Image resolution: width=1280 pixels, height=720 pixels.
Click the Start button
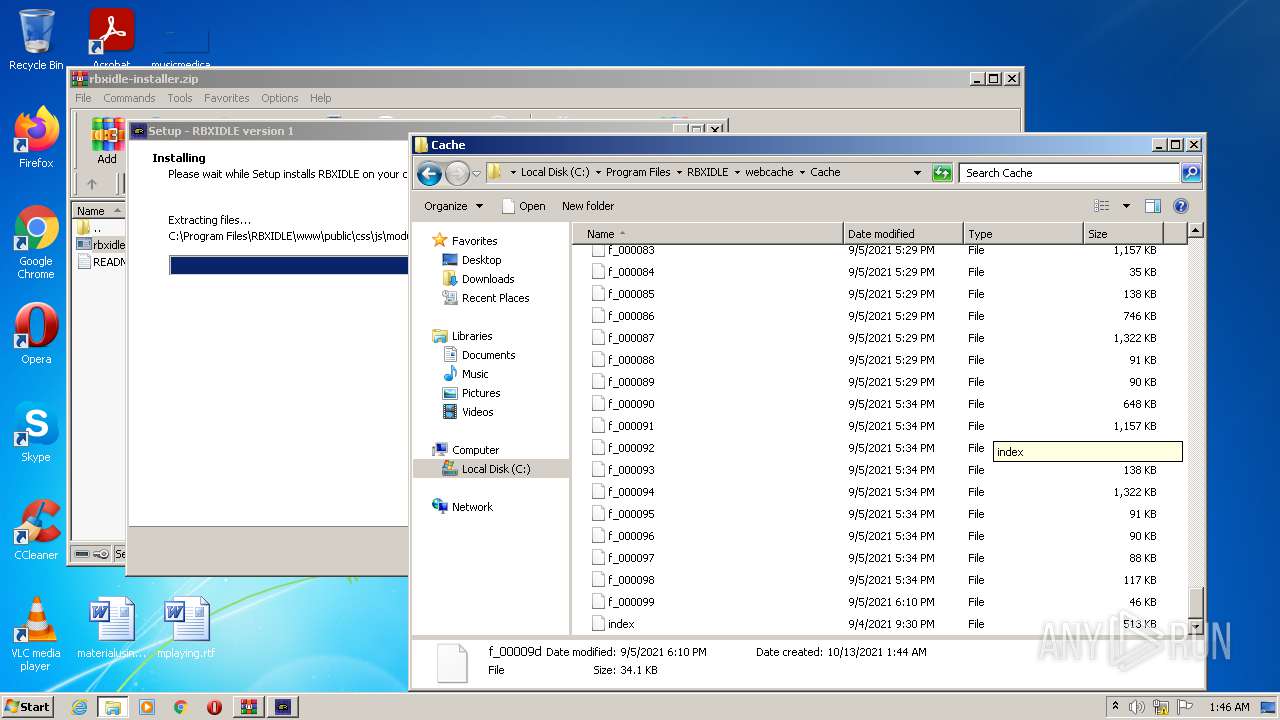[27, 707]
